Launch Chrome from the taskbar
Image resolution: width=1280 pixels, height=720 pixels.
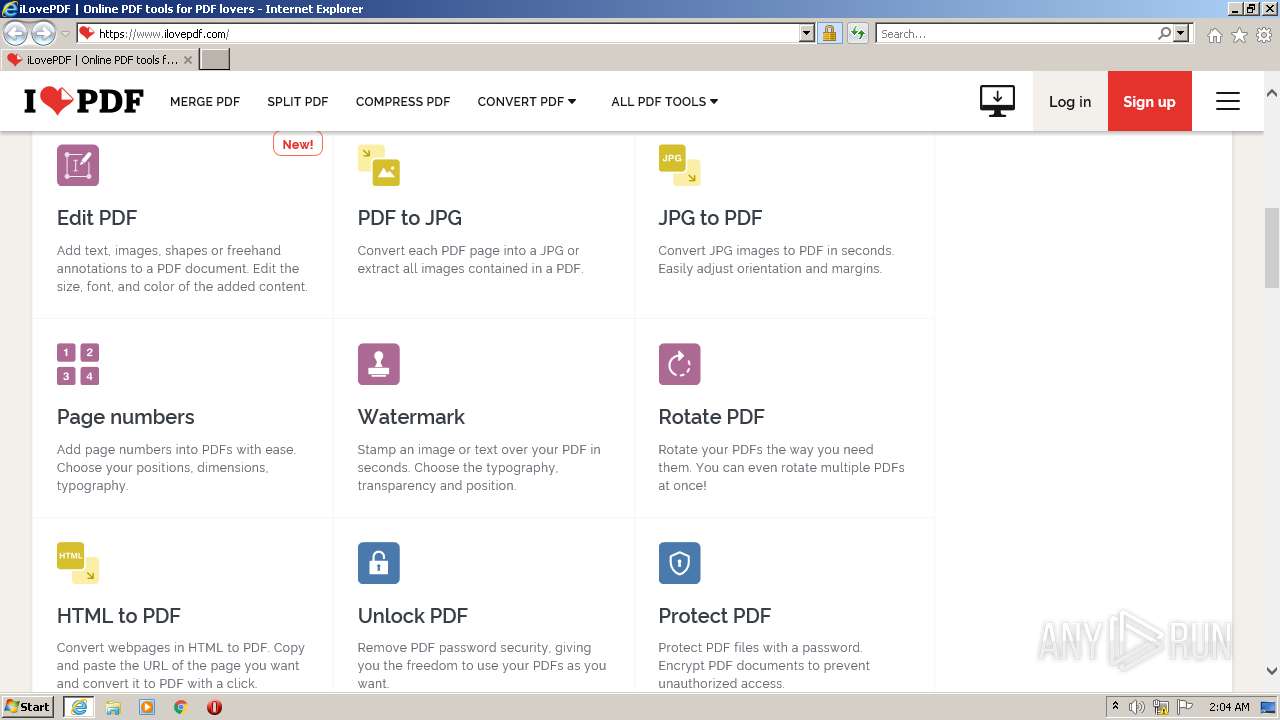pos(181,707)
